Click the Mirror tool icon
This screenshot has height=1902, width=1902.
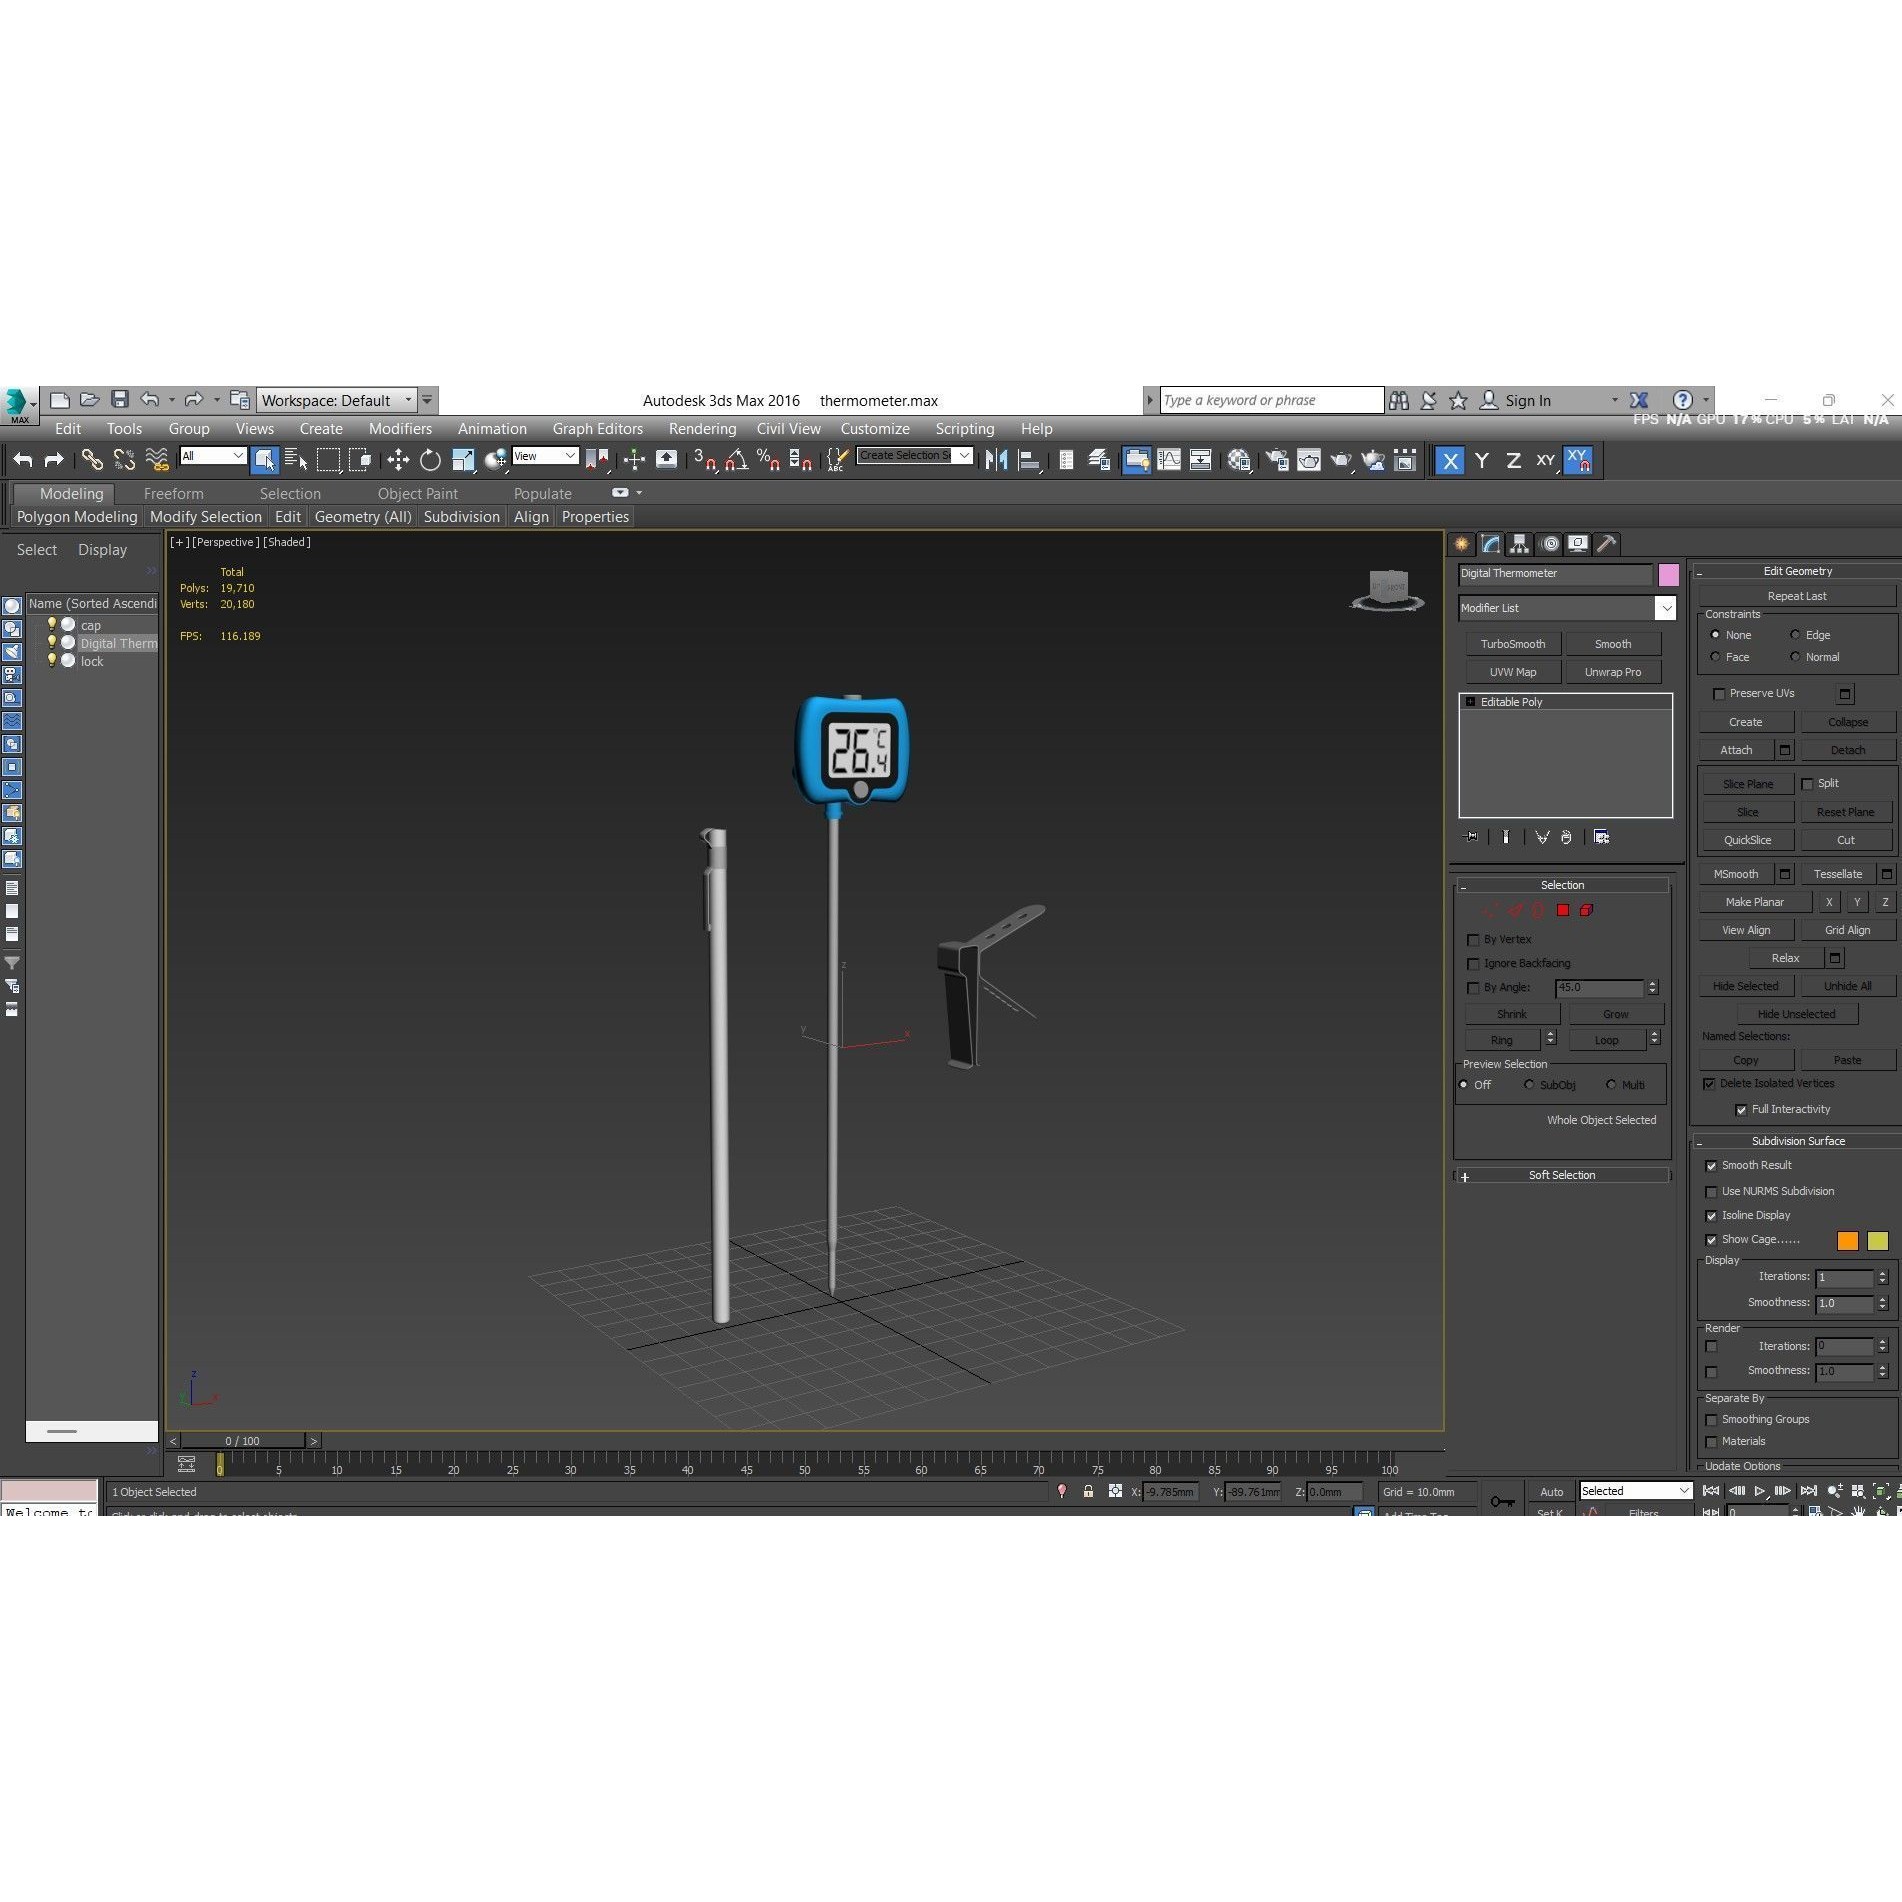click(x=996, y=460)
